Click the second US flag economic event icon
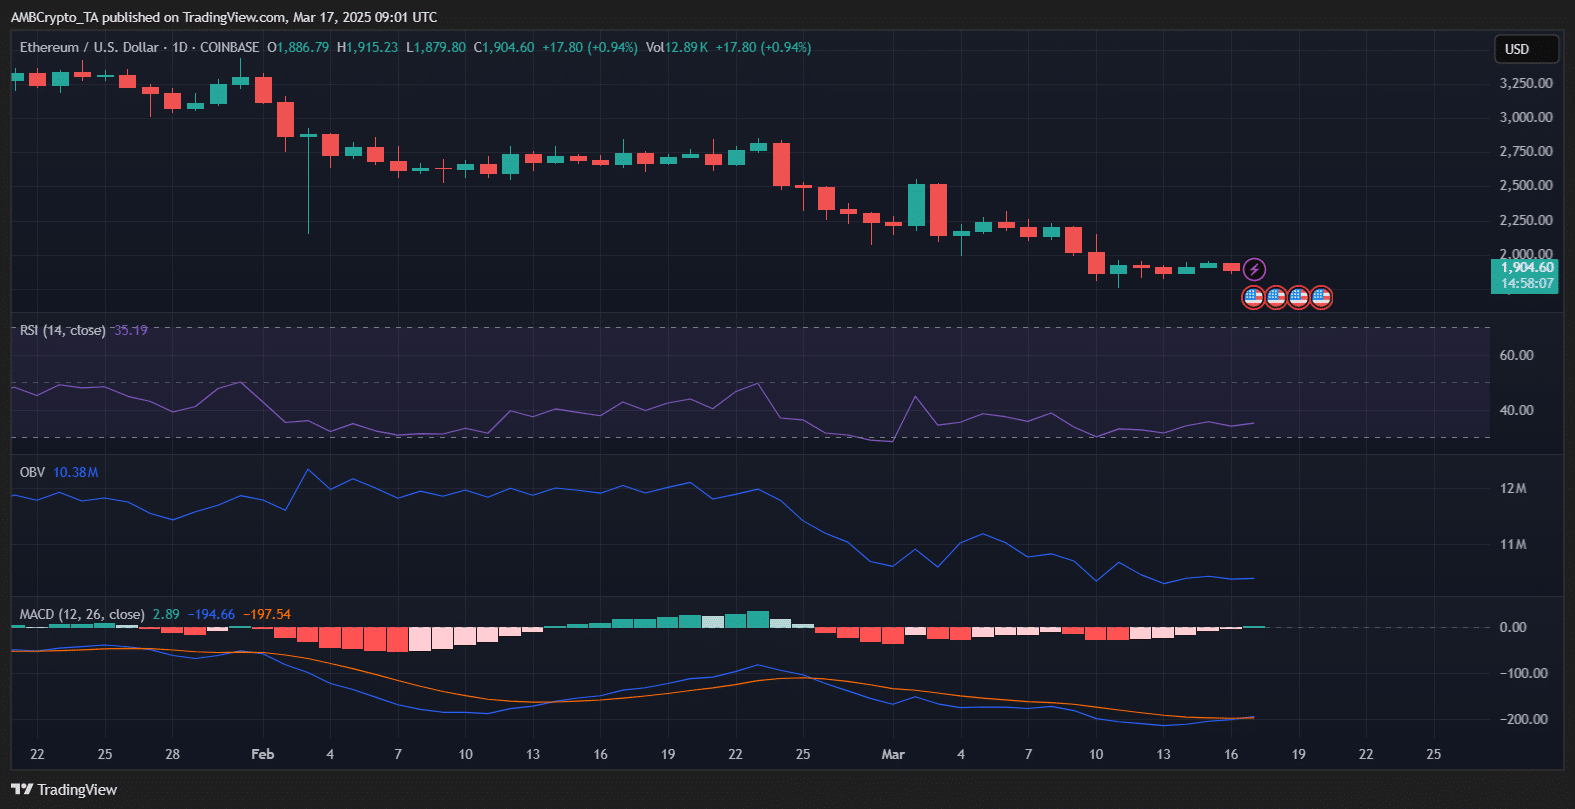1575x809 pixels. tap(1276, 297)
